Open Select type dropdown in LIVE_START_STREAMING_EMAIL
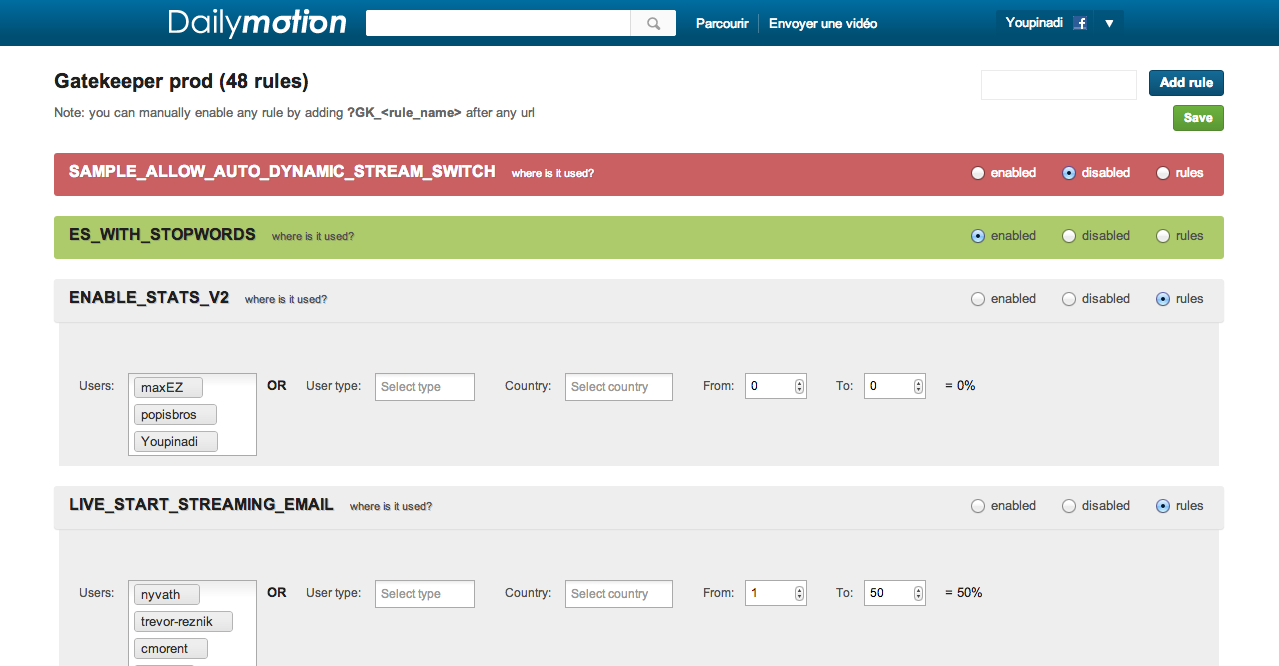1279x666 pixels. pyautogui.click(x=425, y=594)
